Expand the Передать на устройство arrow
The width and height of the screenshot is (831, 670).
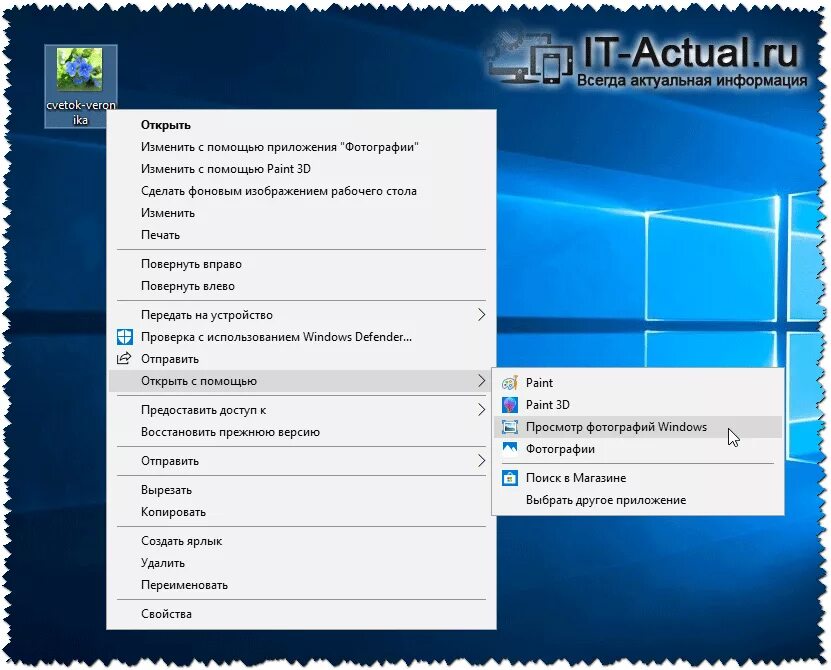pyautogui.click(x=481, y=315)
